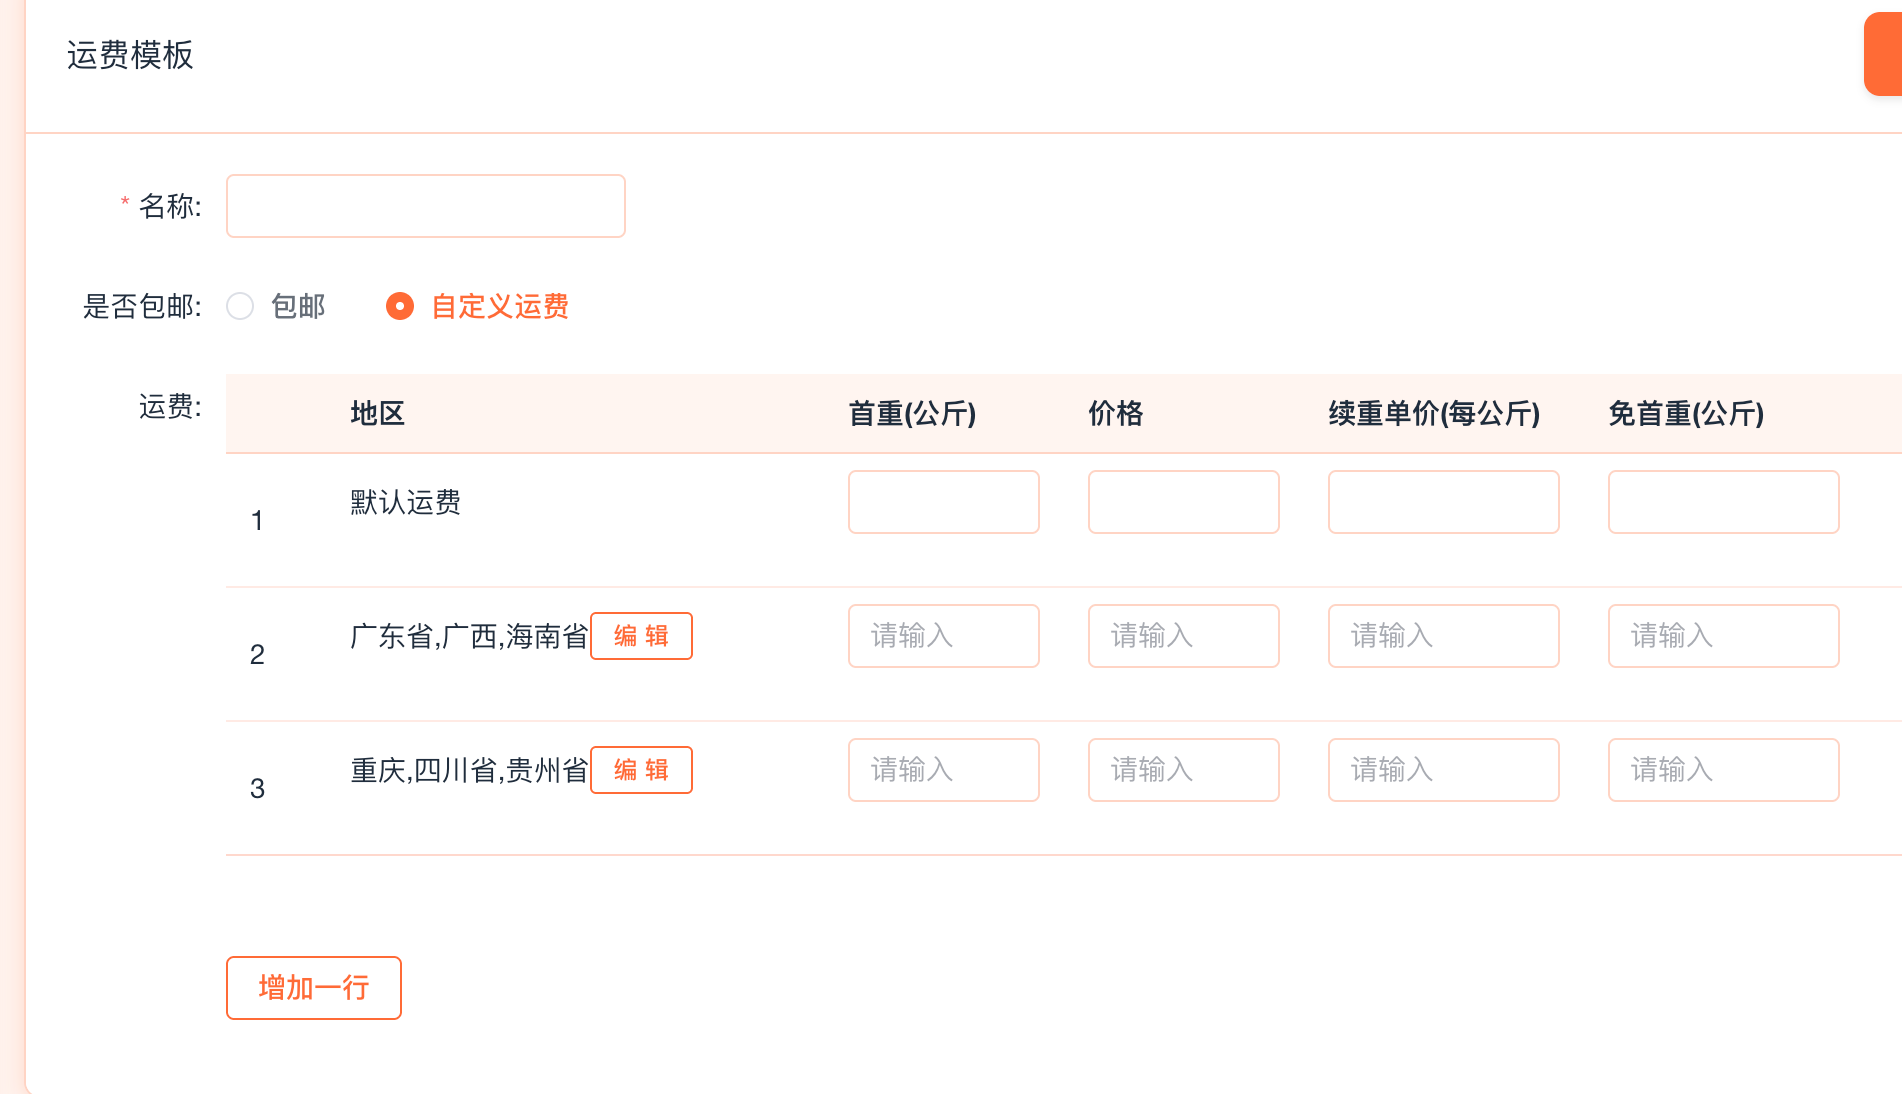Focus 续重单价 field in row 2
The height and width of the screenshot is (1094, 1902).
click(x=1443, y=636)
